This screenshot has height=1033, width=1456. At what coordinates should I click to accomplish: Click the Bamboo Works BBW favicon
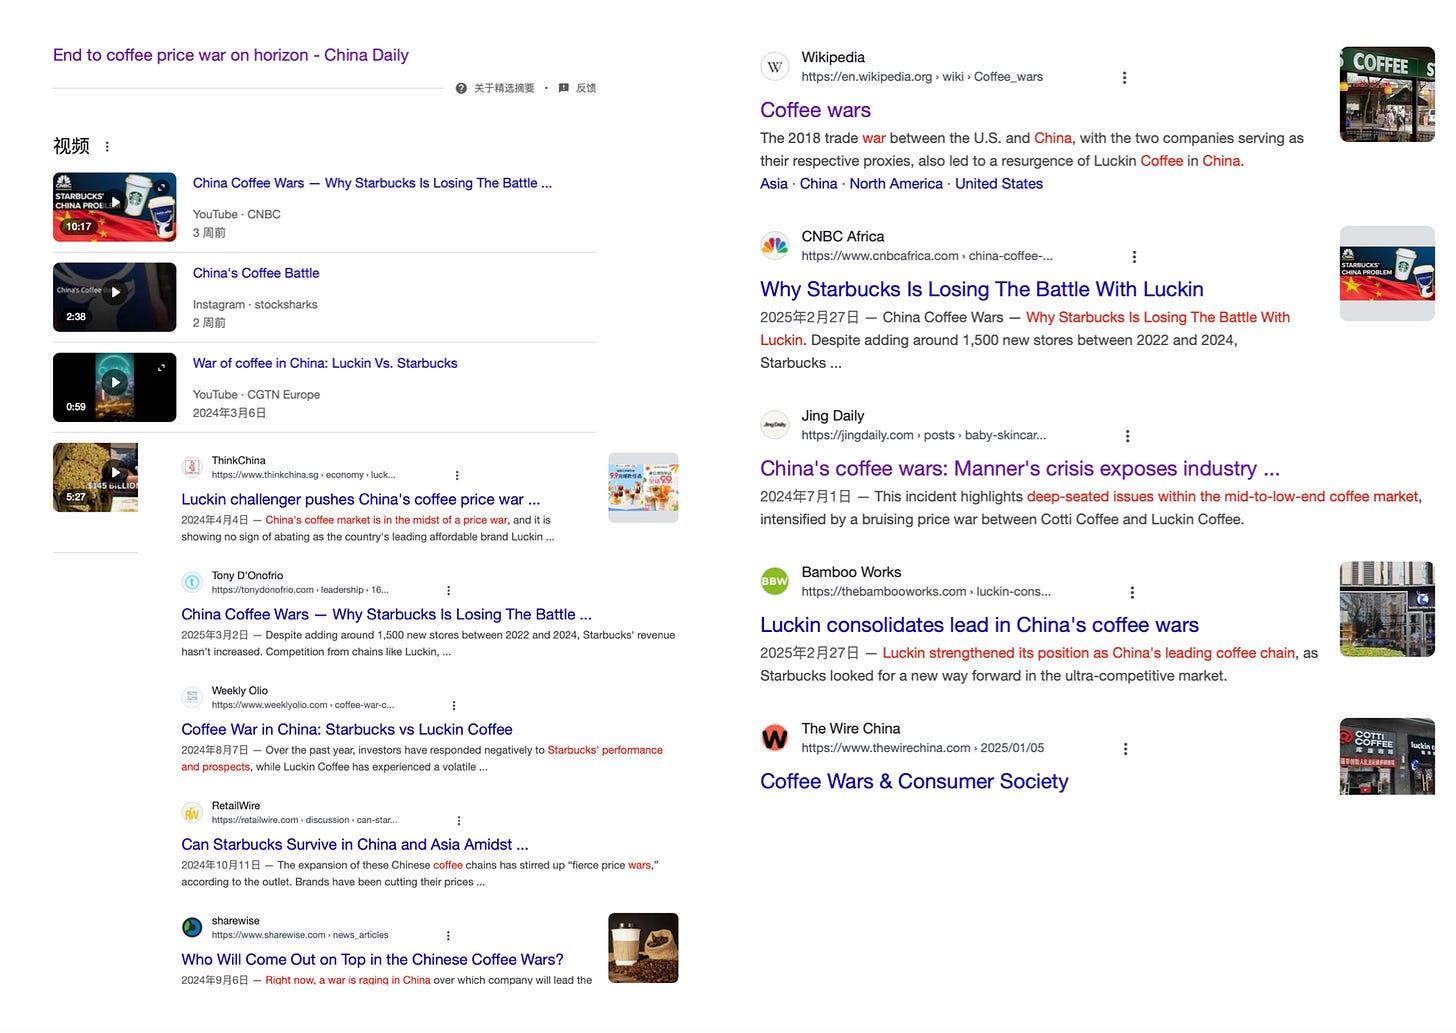point(775,581)
